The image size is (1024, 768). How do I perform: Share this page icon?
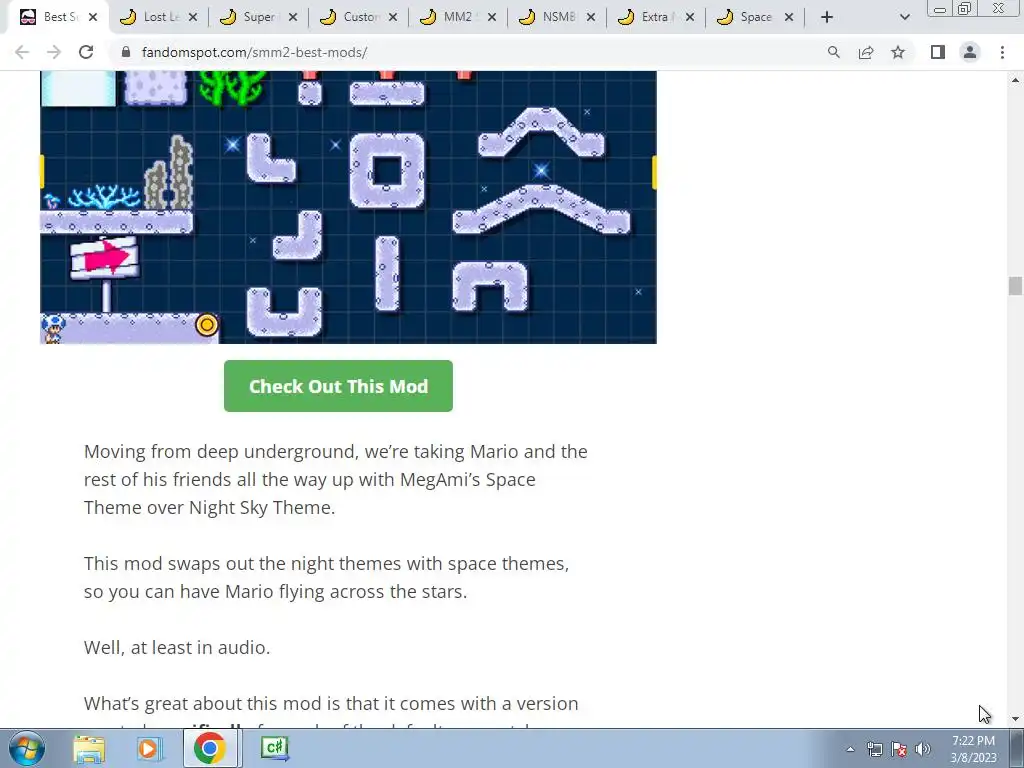866,52
